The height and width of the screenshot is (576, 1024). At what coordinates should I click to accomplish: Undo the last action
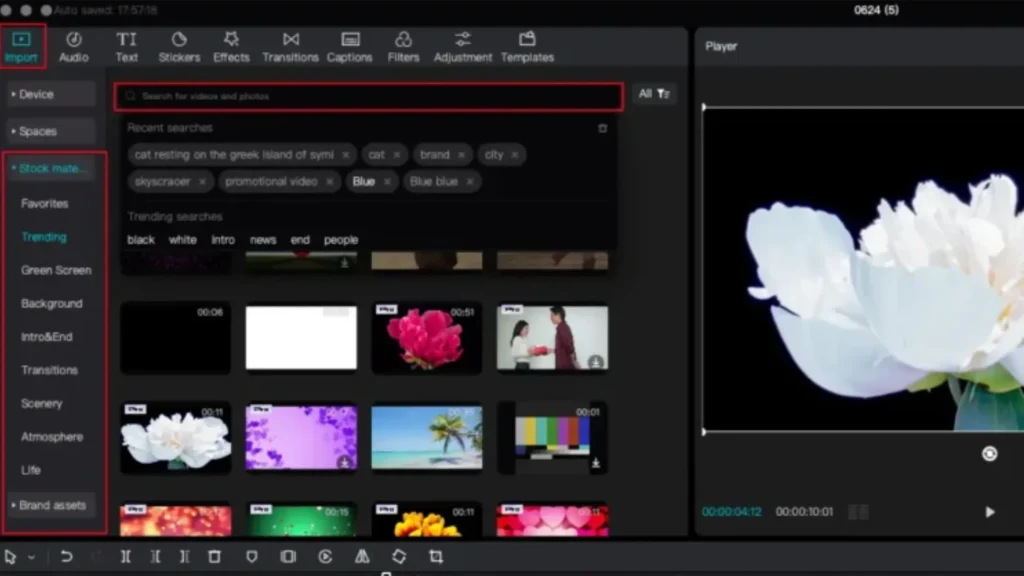66,557
